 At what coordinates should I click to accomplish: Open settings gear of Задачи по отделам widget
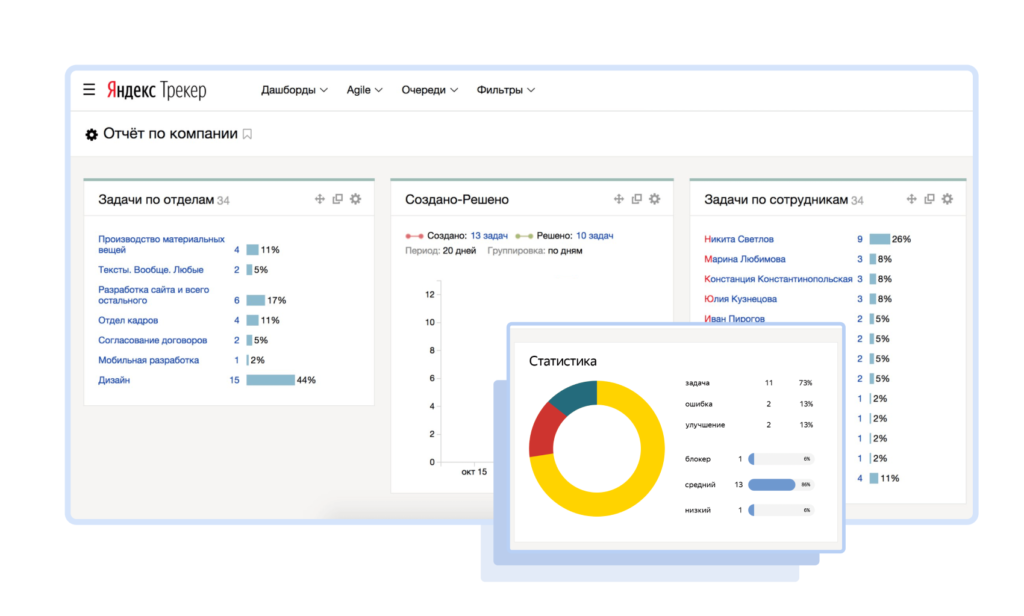coord(355,199)
